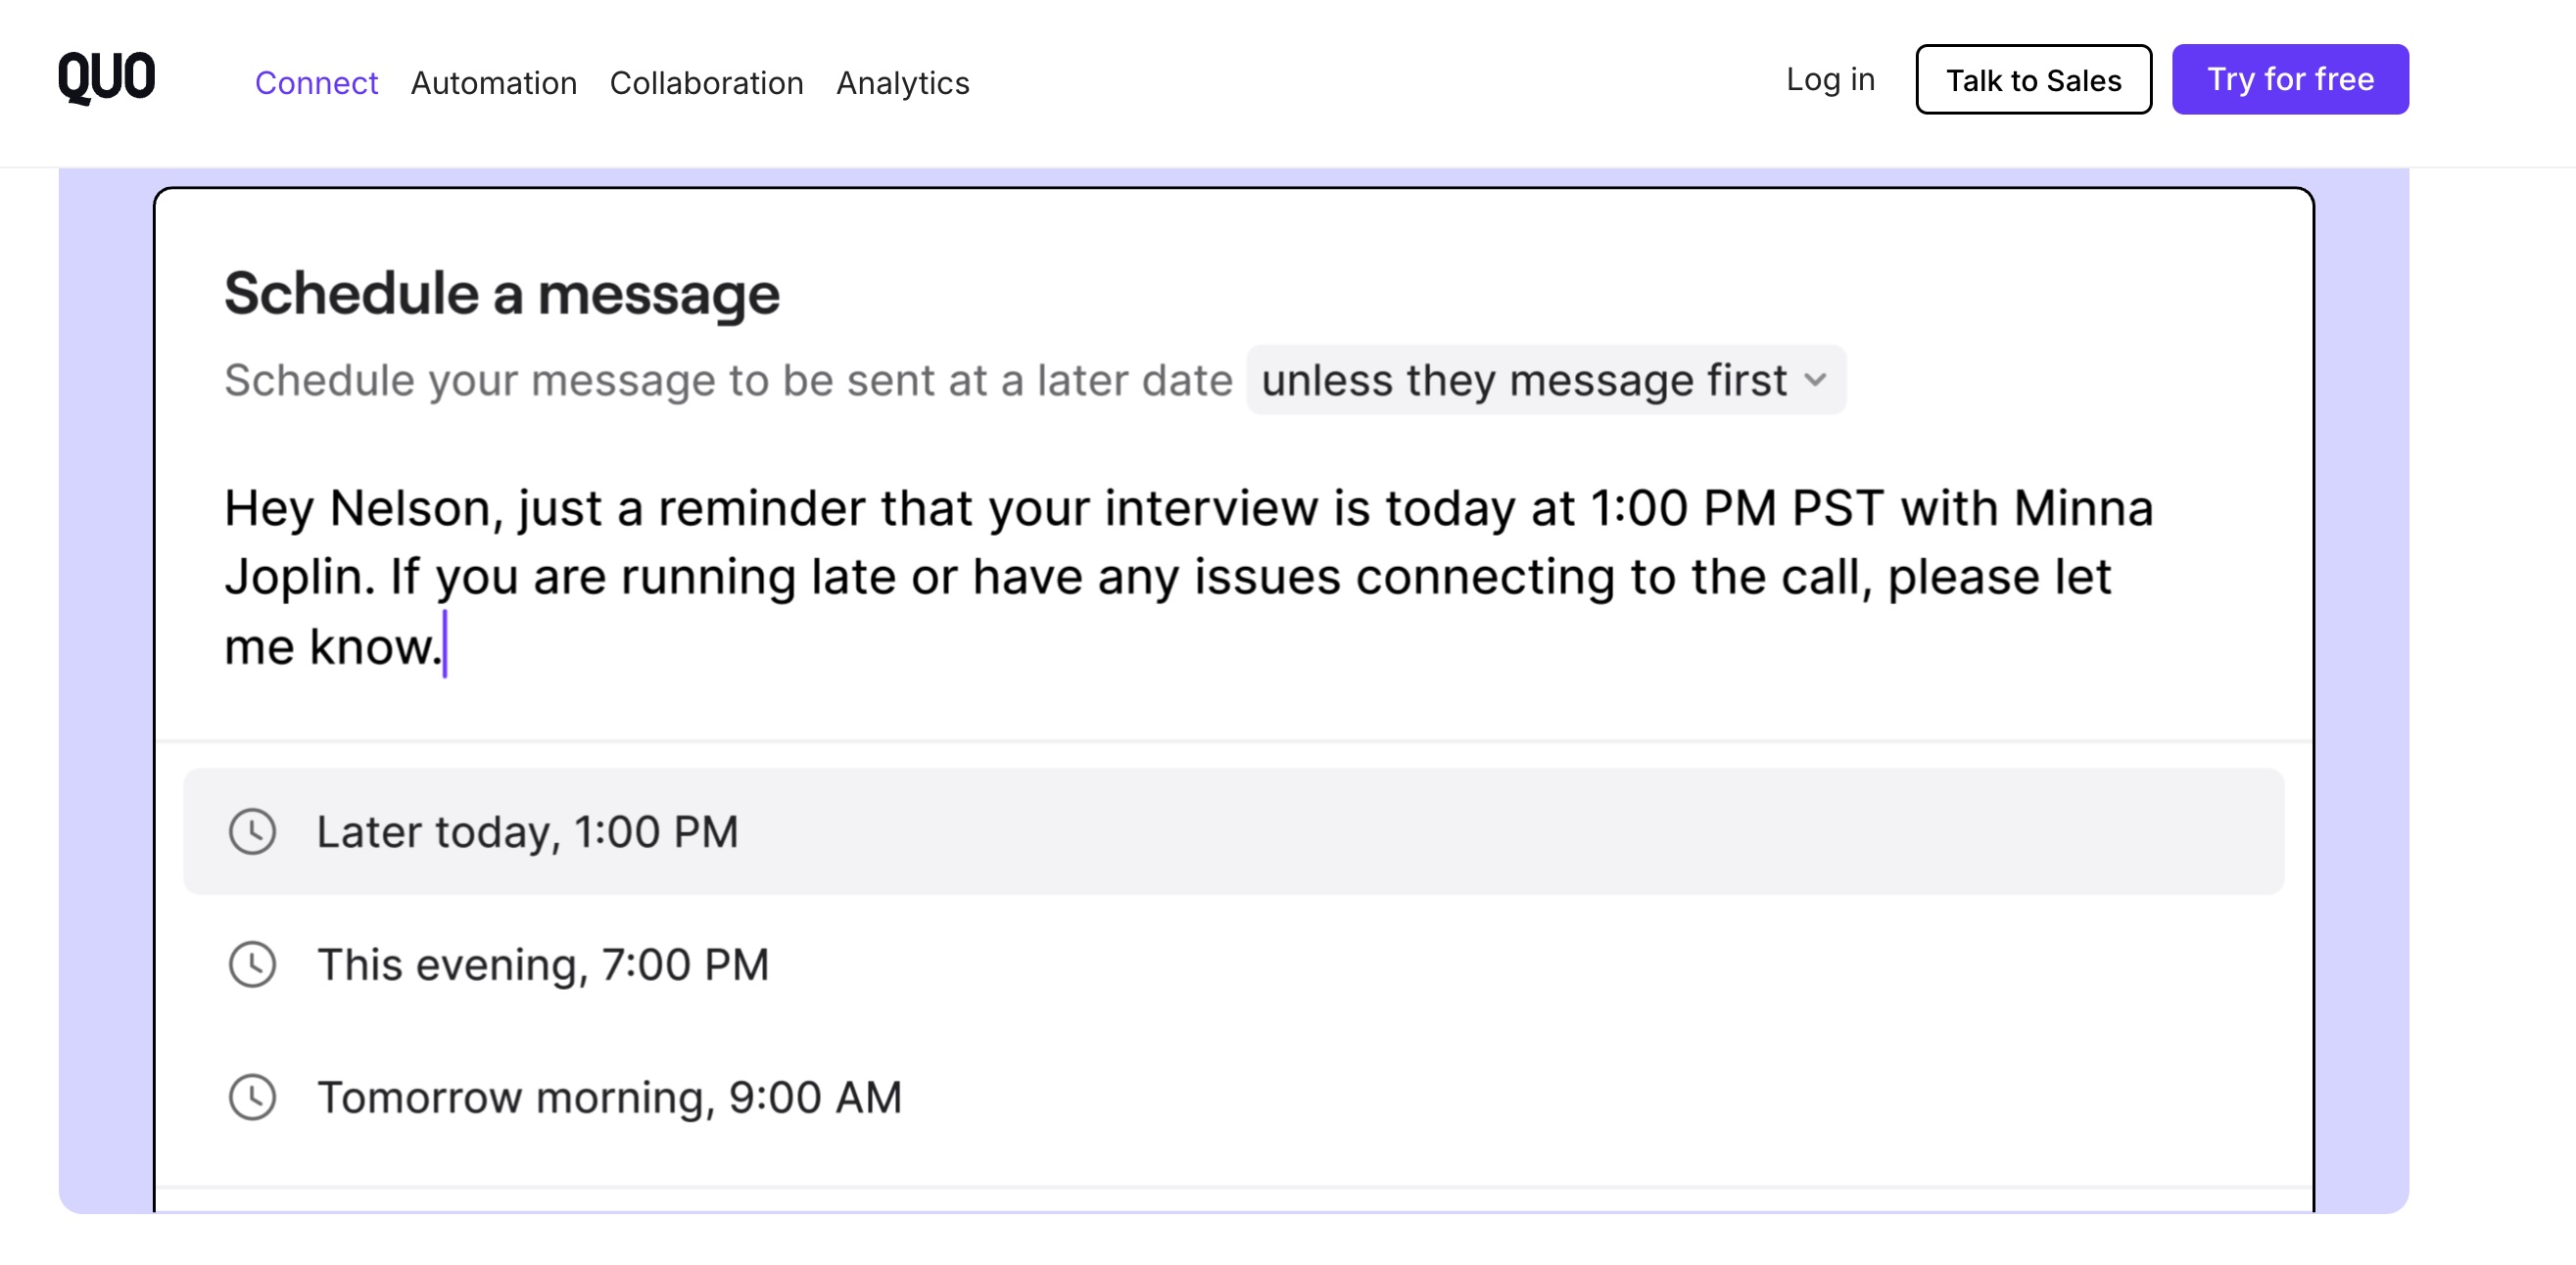
Task: Click the Log in link
Action: tap(1830, 80)
